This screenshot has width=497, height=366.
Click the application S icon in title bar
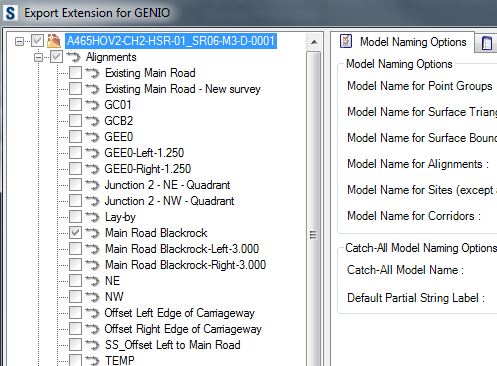10,13
